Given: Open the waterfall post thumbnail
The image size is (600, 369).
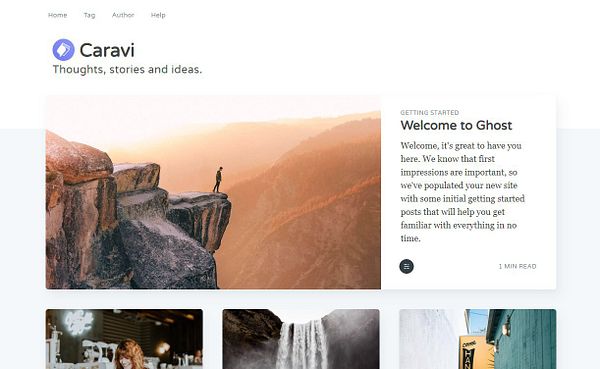Looking at the screenshot, I should (x=301, y=339).
